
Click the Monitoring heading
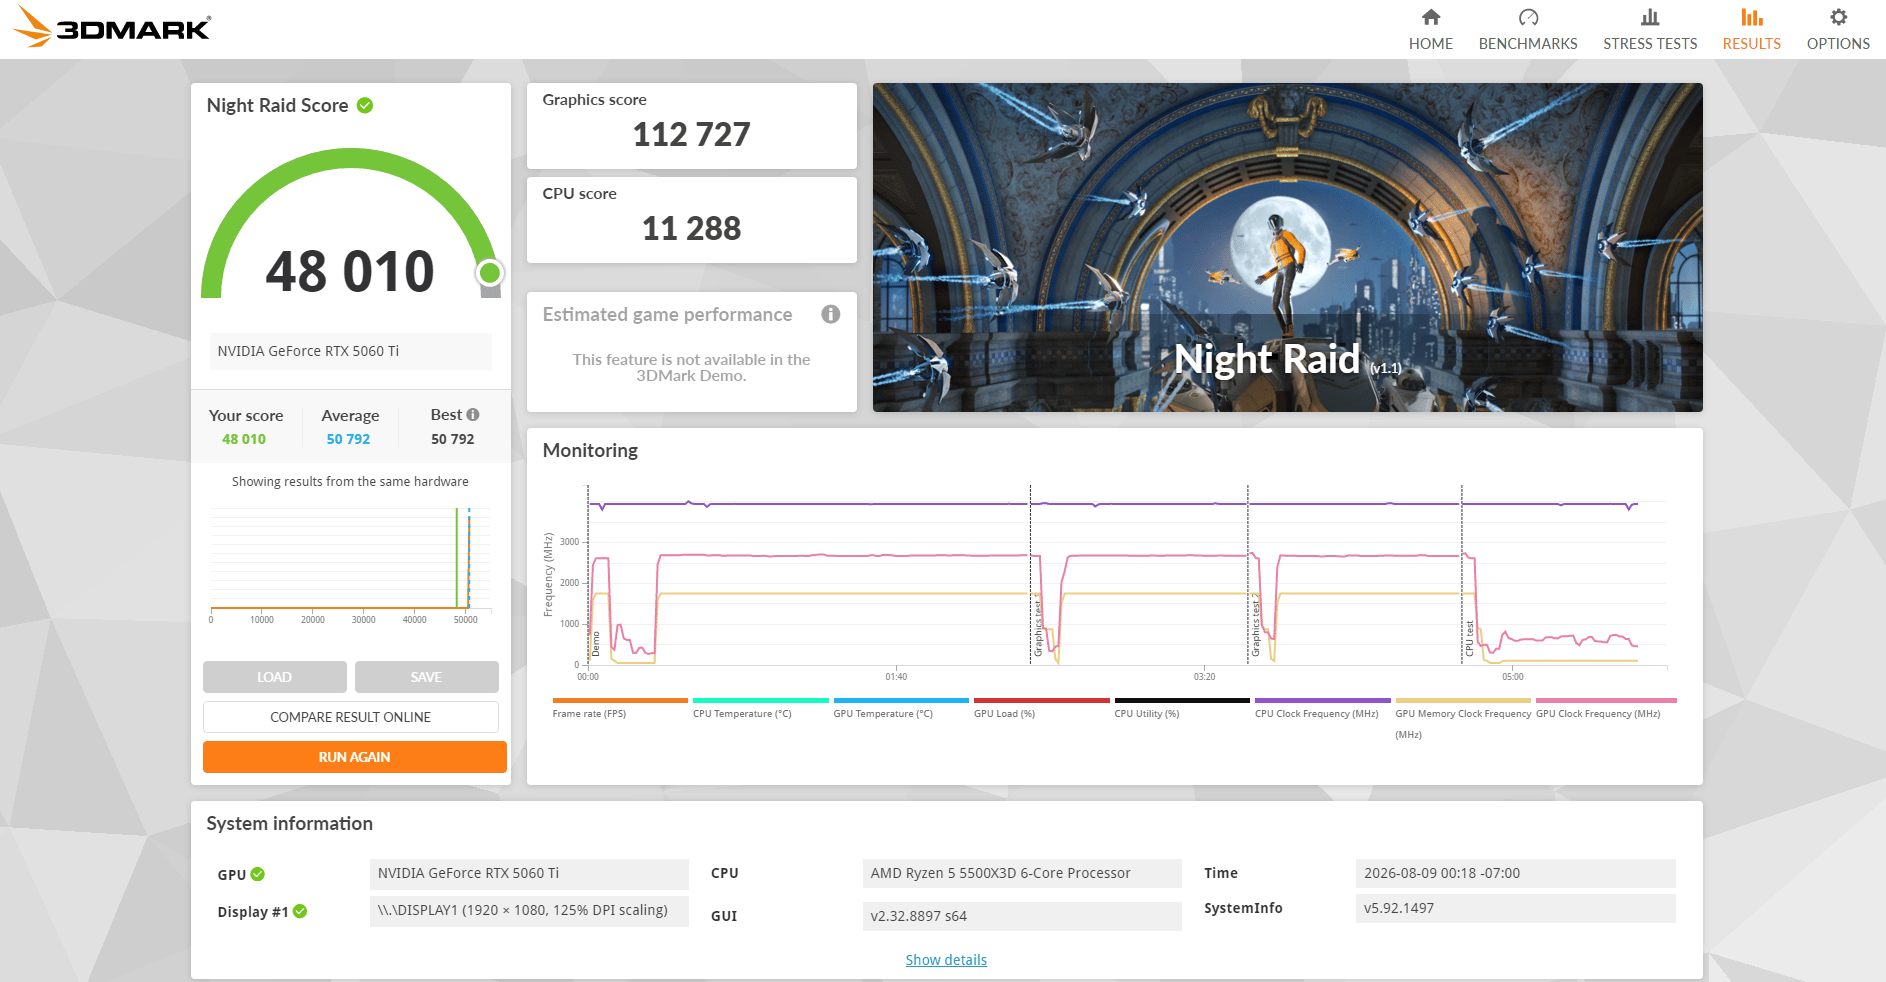(x=590, y=450)
